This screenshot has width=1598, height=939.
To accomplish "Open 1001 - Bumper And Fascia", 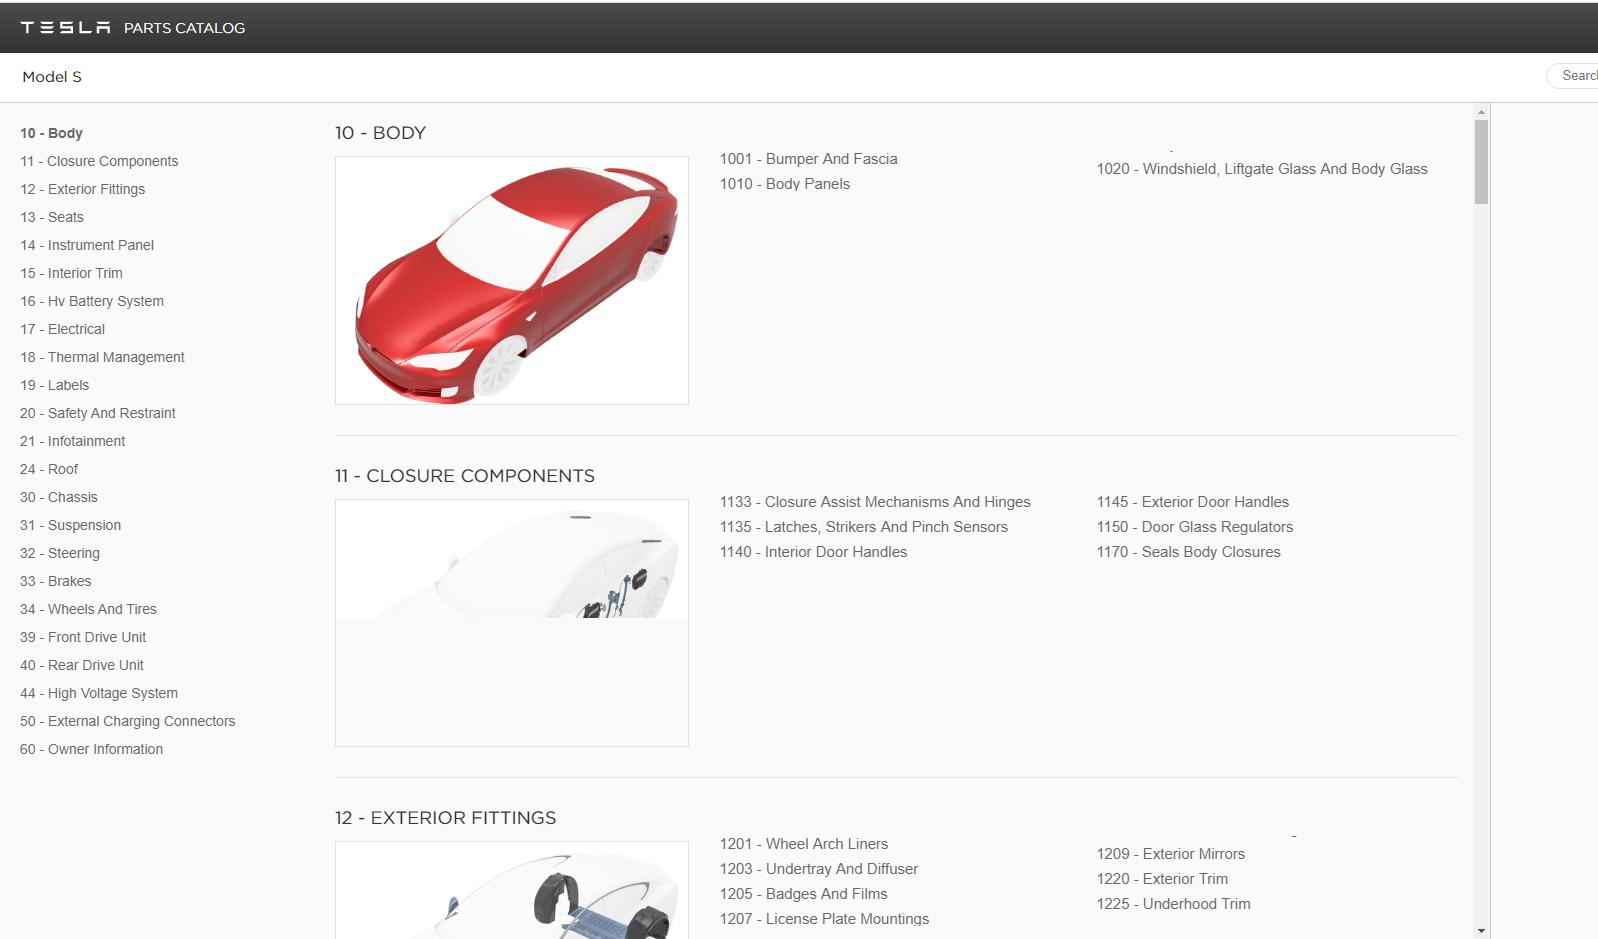I will tap(808, 159).
